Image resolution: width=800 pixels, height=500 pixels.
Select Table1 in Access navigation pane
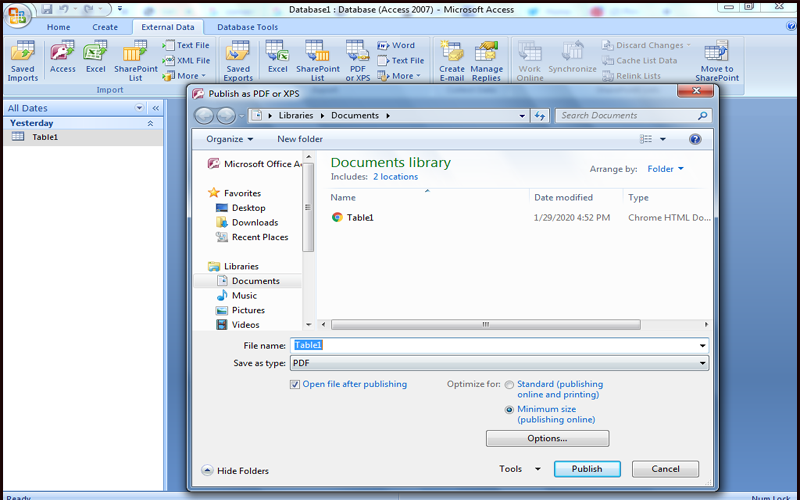click(83, 137)
